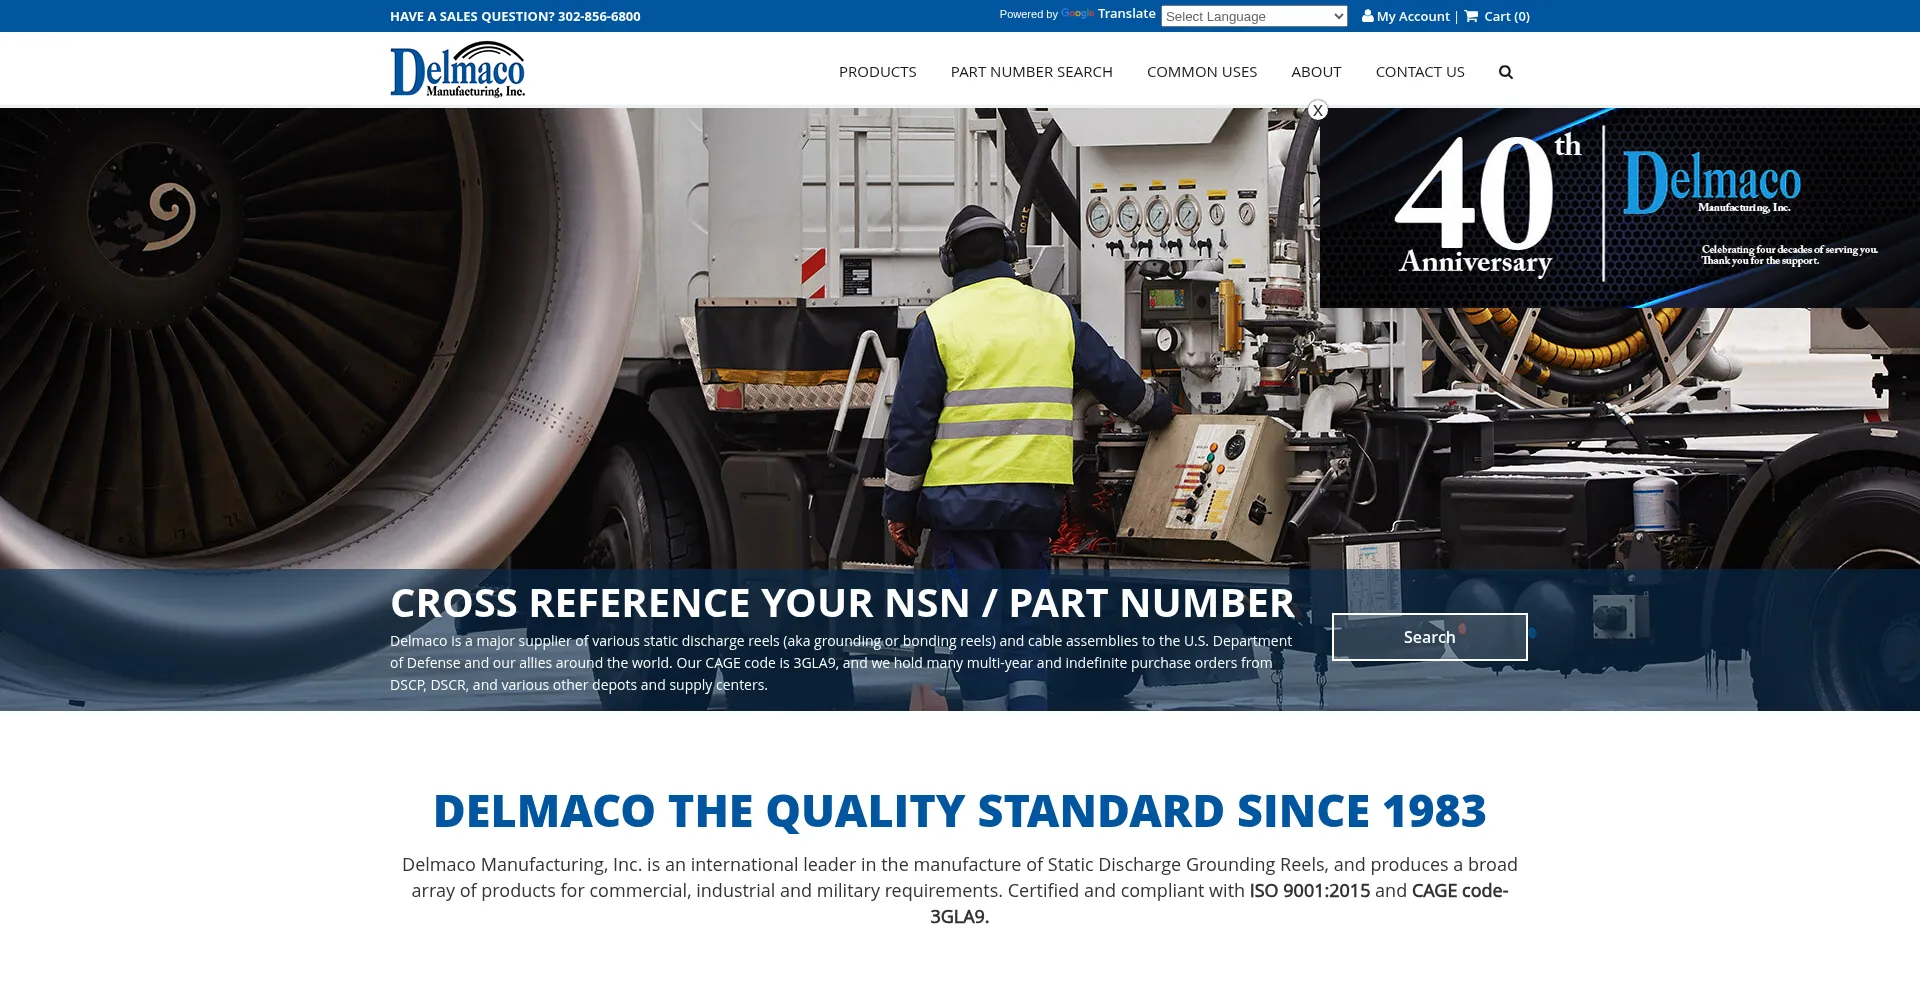Click the Search button in banner
1920x993 pixels.
(x=1429, y=637)
